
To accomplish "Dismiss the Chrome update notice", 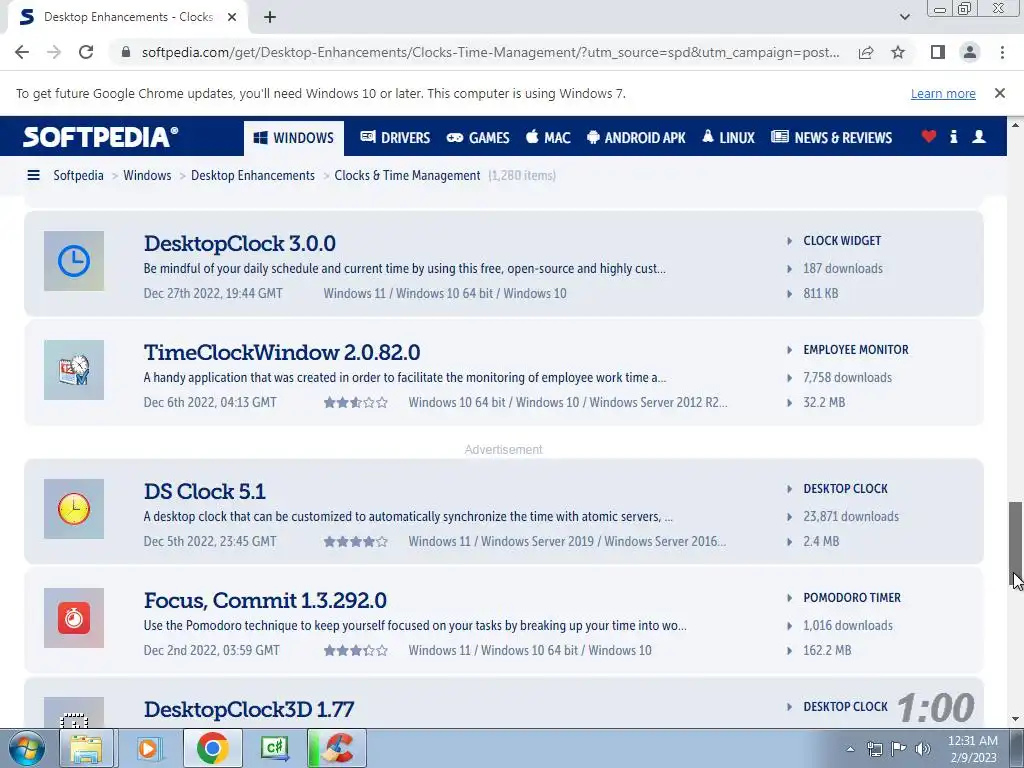I will pyautogui.click(x=999, y=93).
